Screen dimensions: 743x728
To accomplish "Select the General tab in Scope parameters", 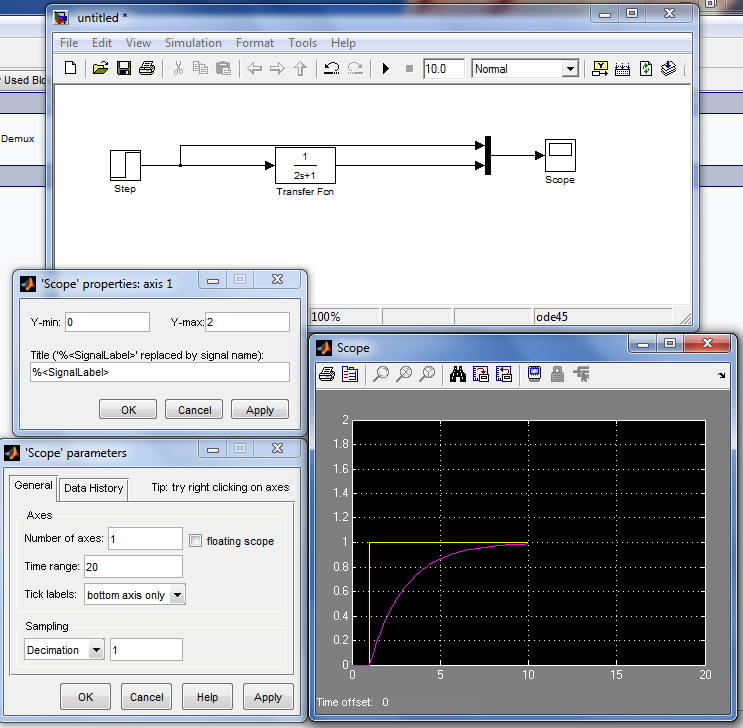I will coord(33,486).
